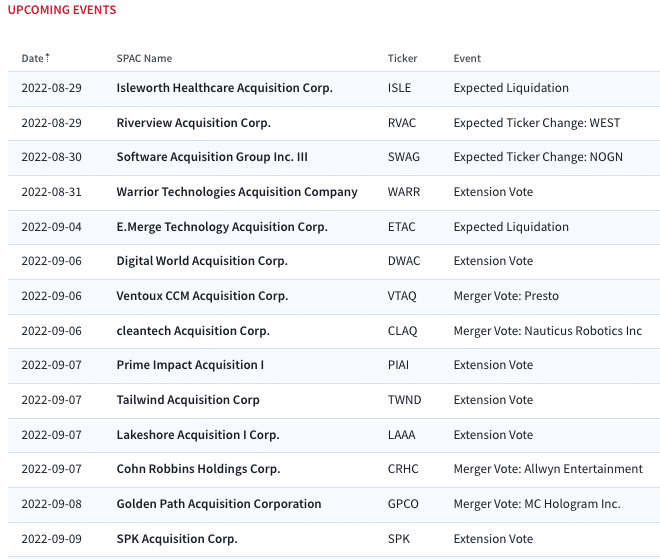Screen dimensions: 660x559
Task: Select the DWAC ticker cell
Action: [404, 261]
